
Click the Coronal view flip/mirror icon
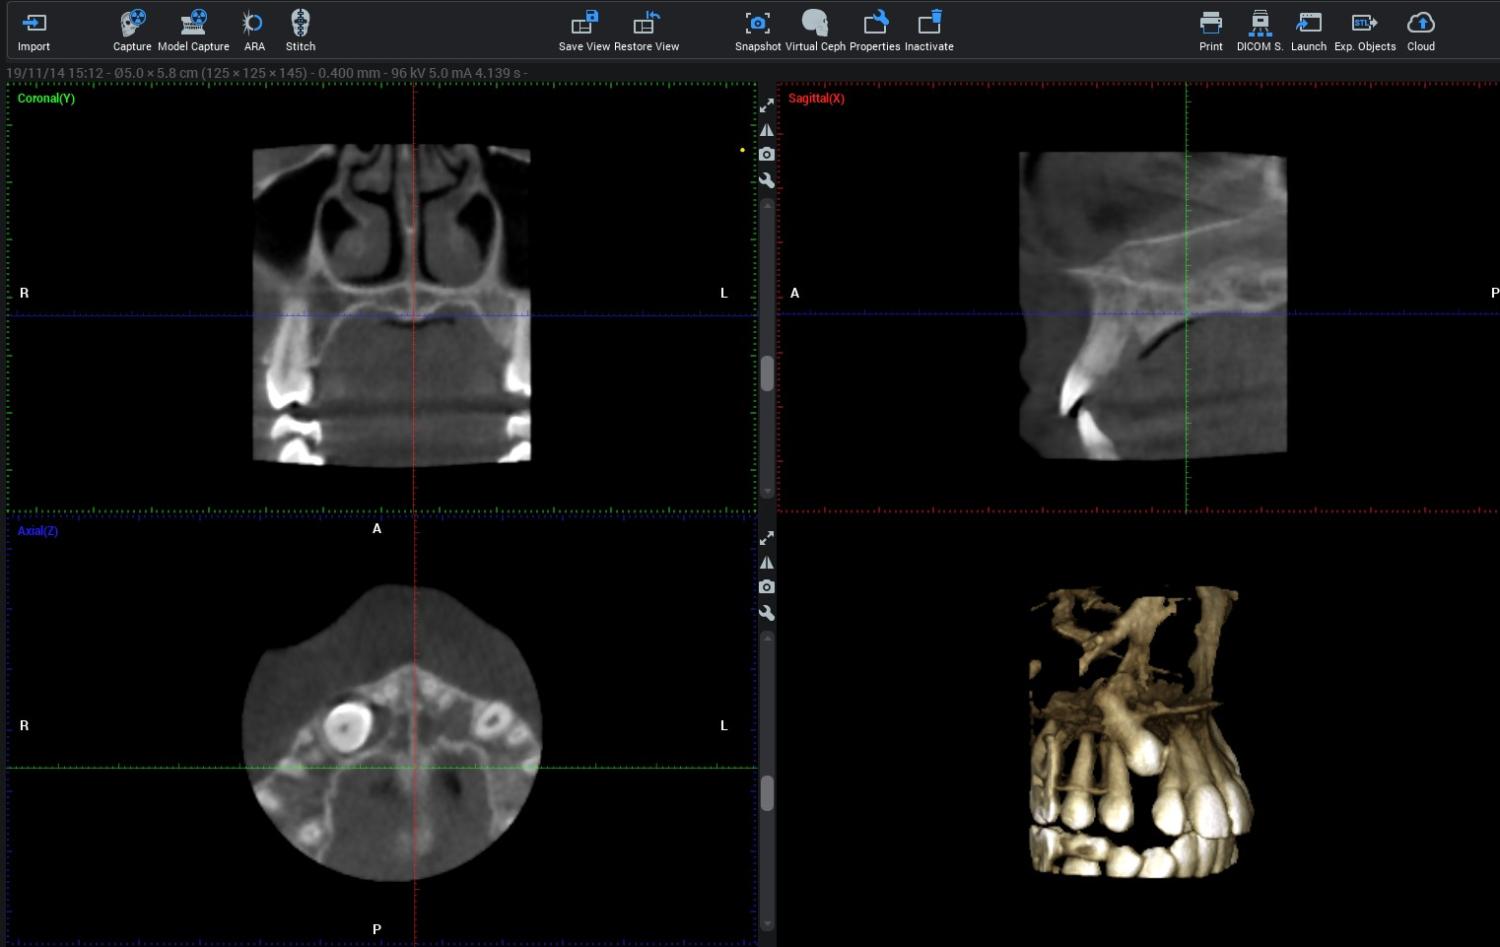pos(767,130)
